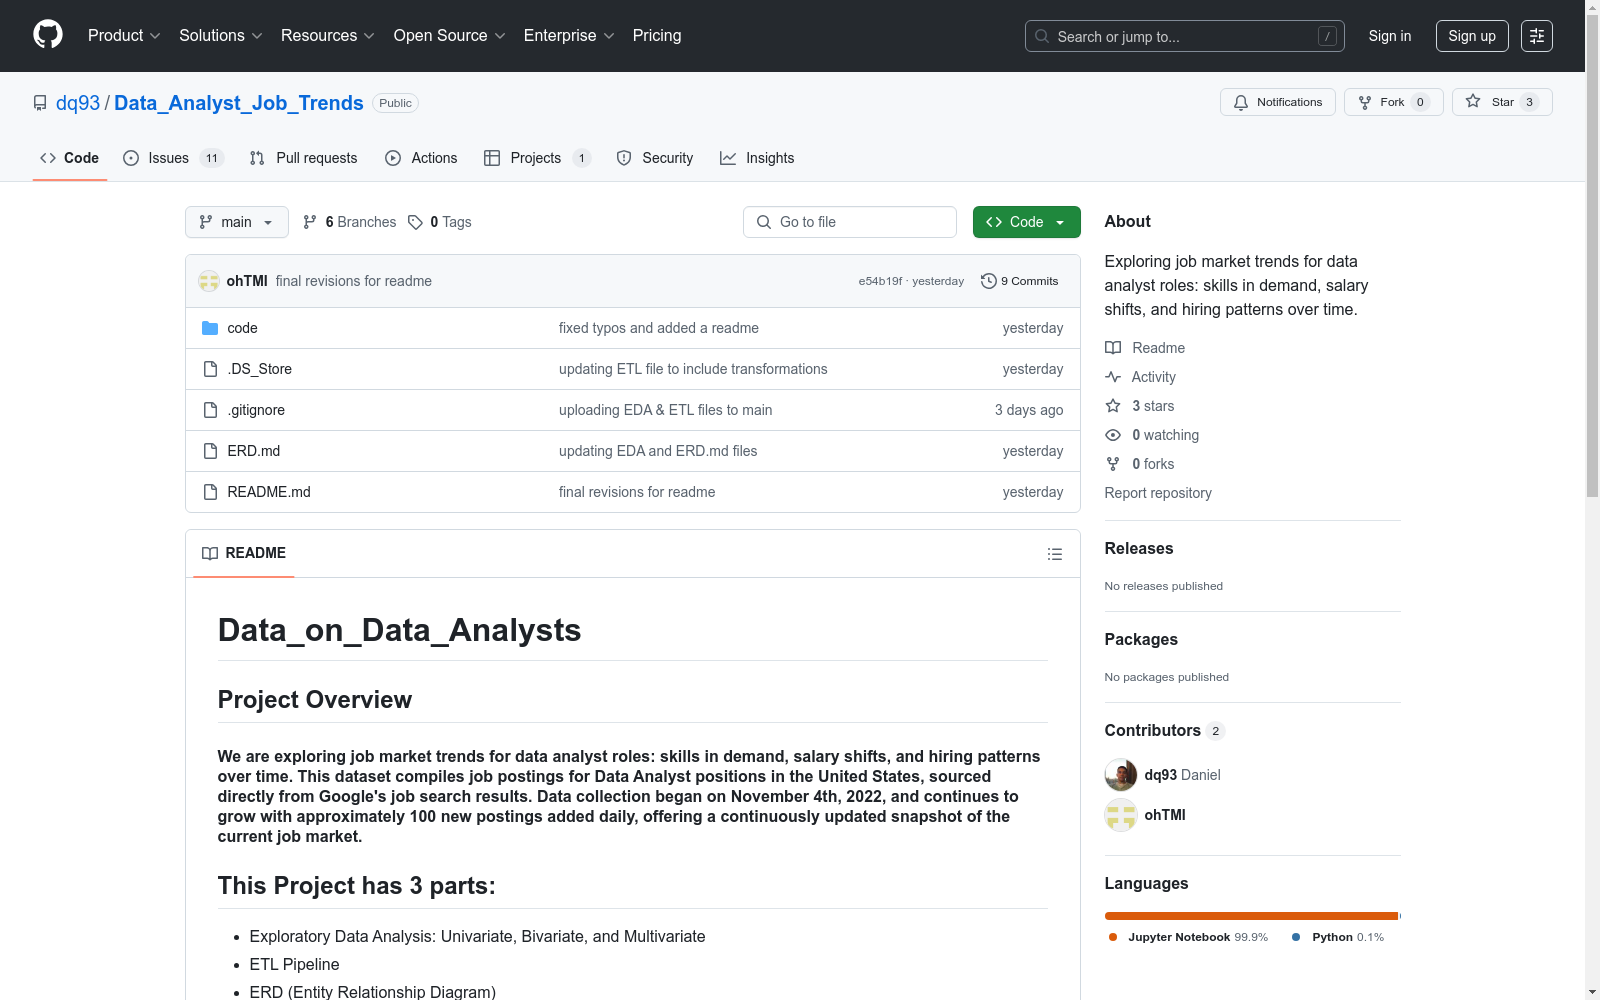Click the ERD.md file icon

(210, 451)
